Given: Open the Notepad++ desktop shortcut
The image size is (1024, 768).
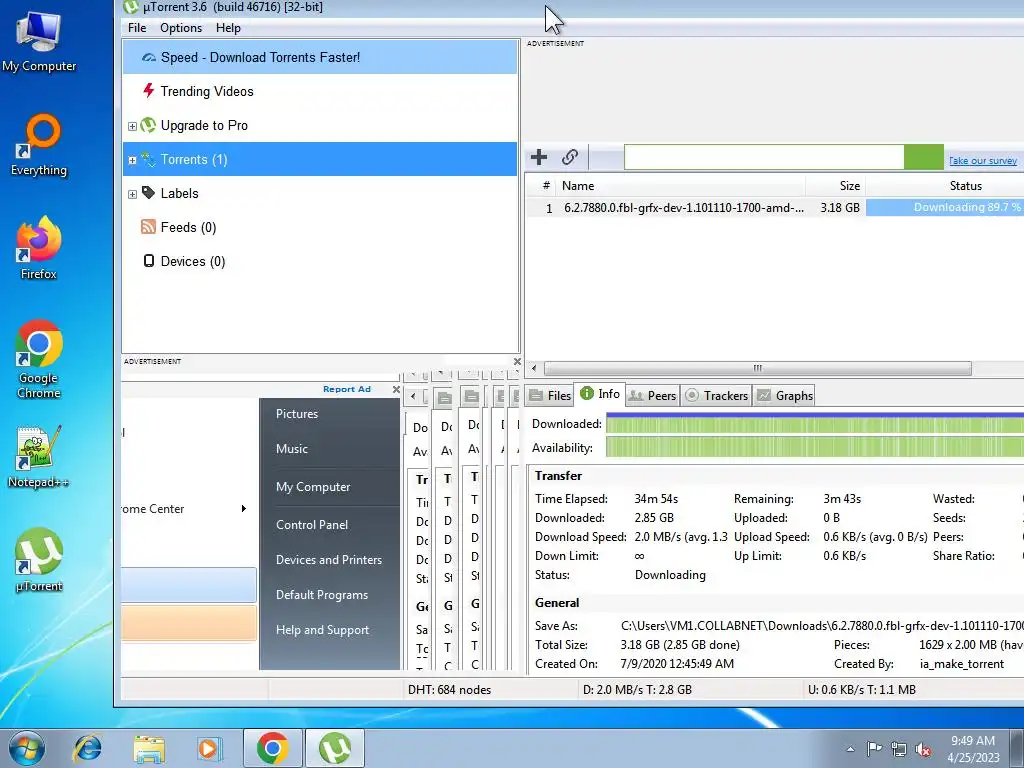Looking at the screenshot, I should coord(39,457).
